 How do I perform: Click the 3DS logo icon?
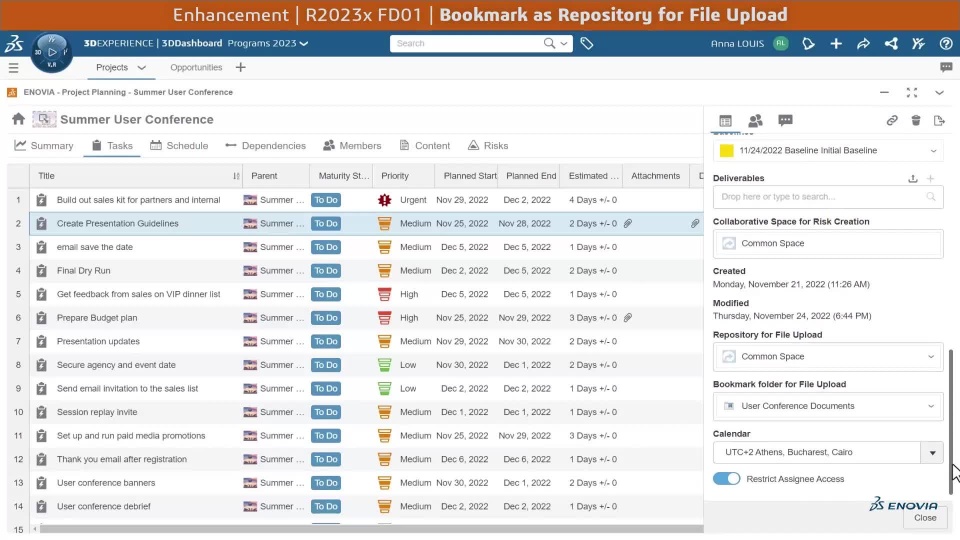[x=13, y=43]
